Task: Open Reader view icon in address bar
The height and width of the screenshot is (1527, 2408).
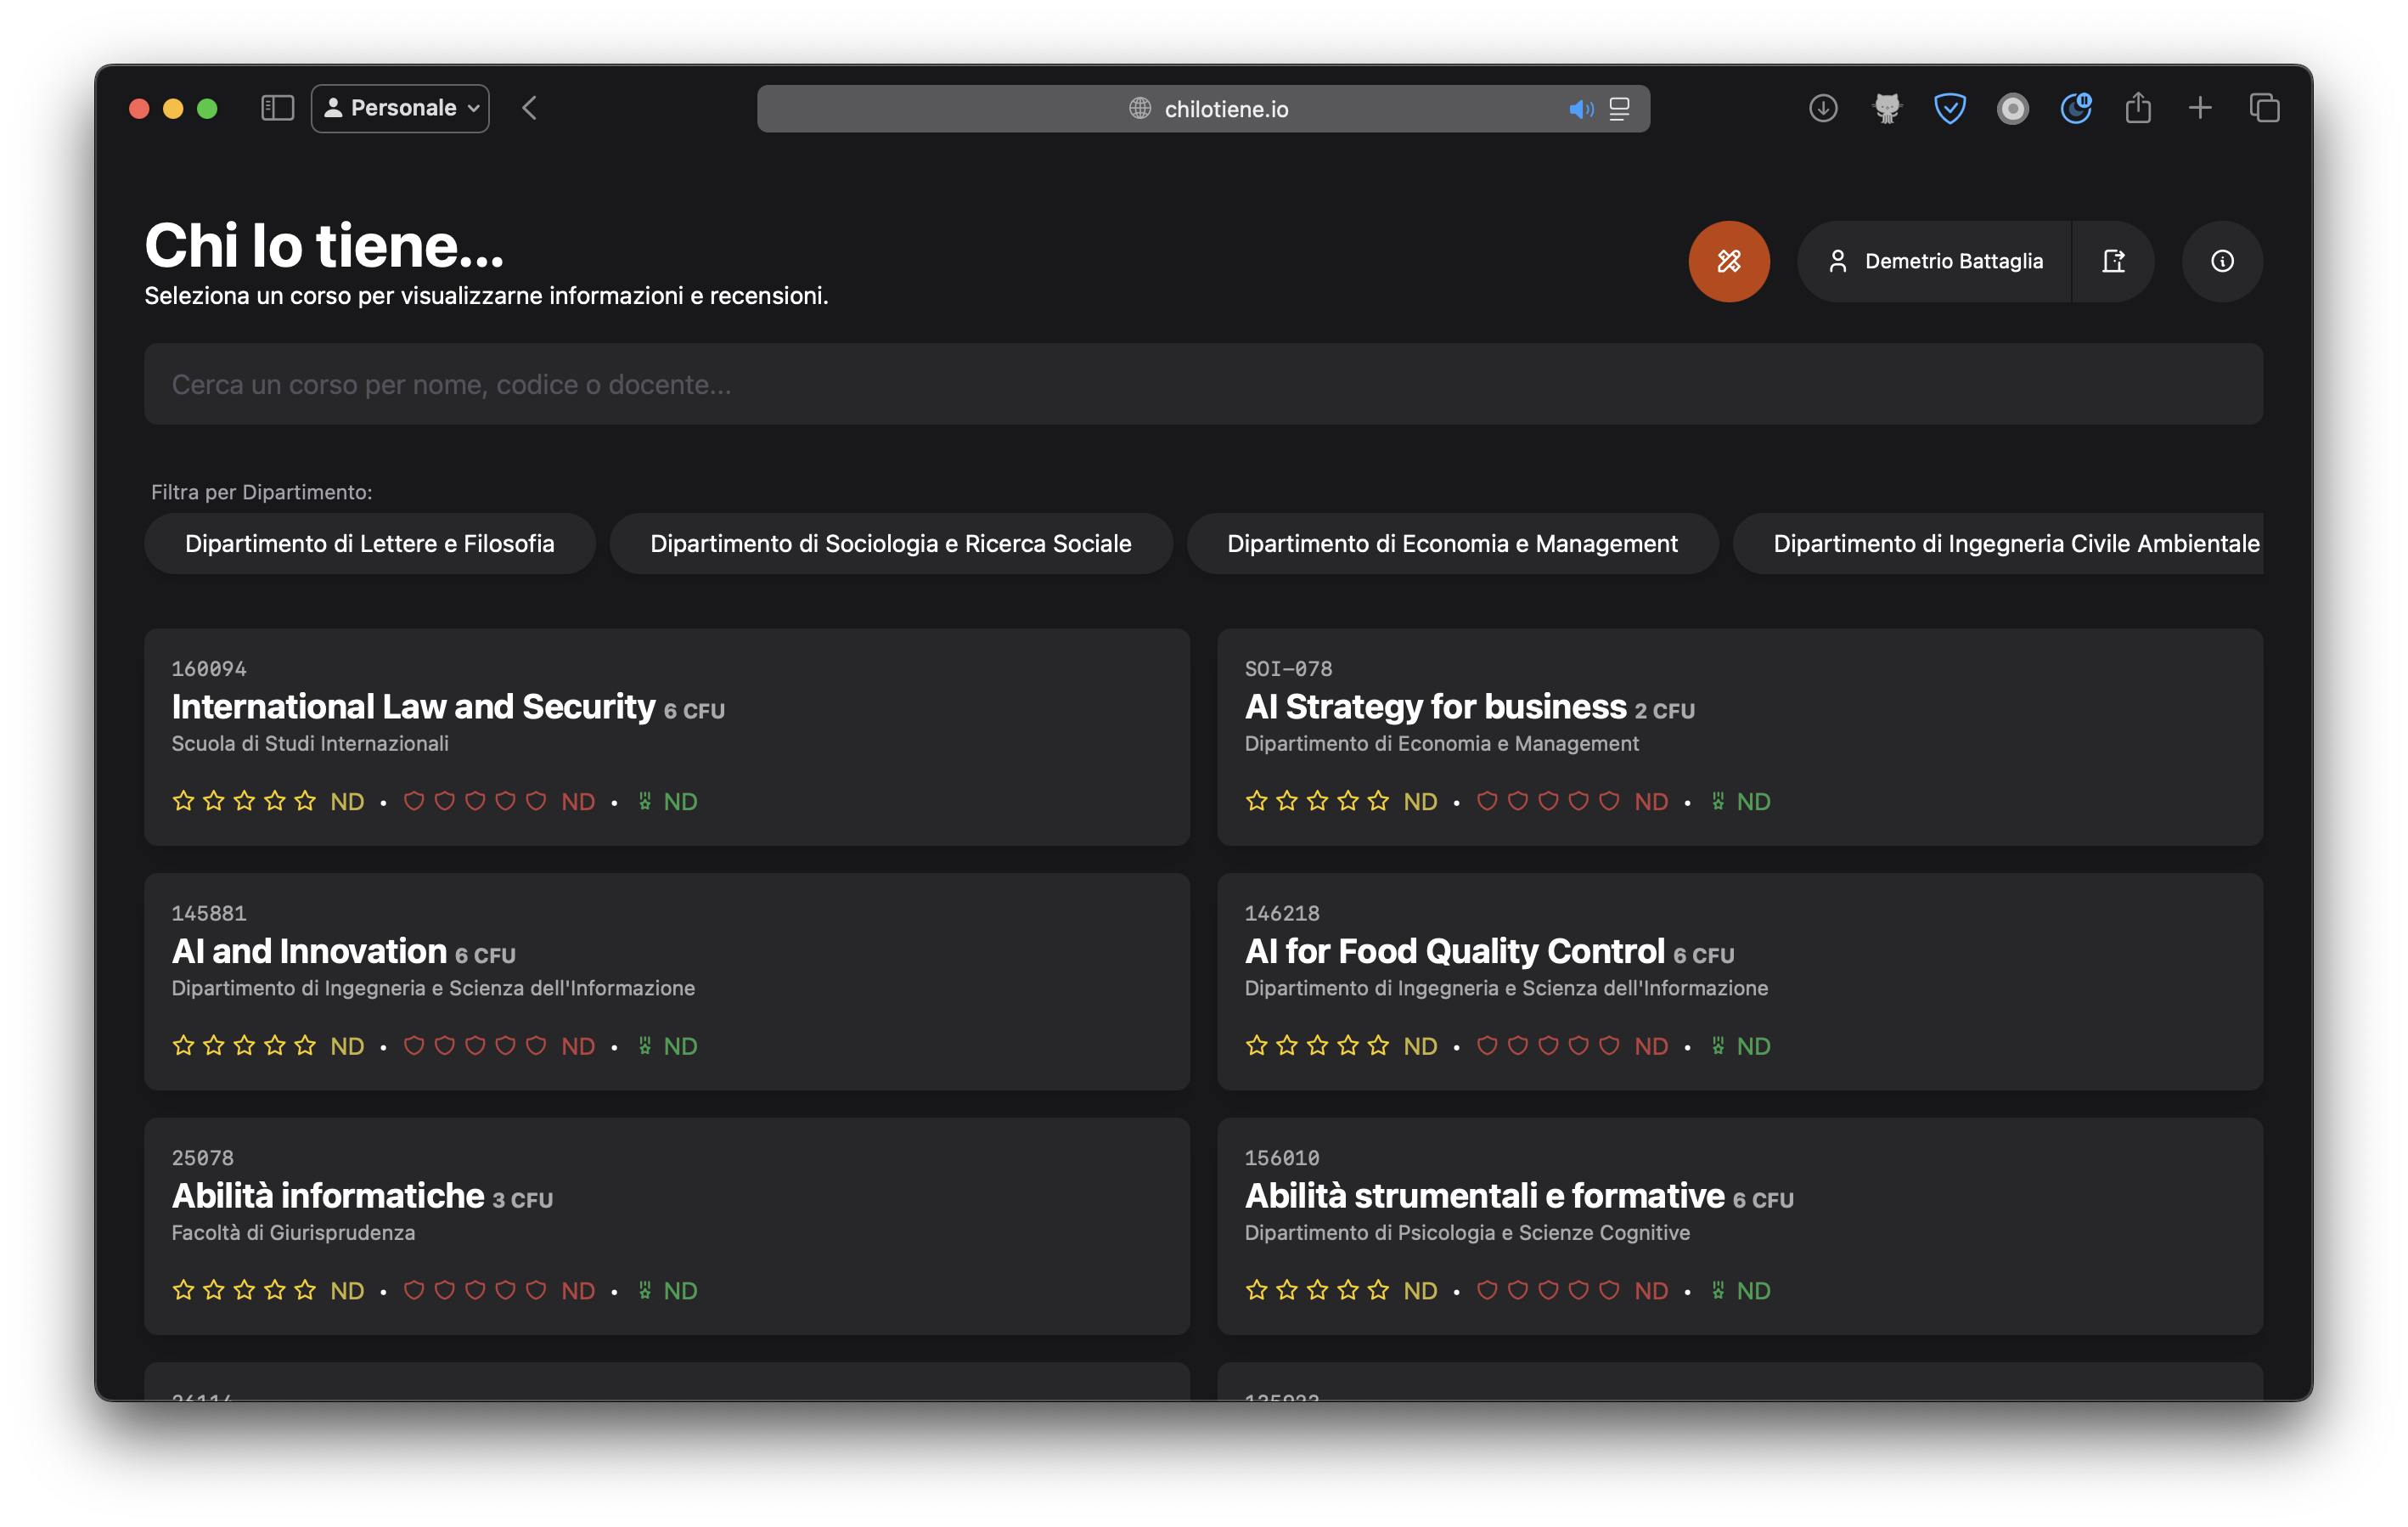Action: click(1619, 109)
